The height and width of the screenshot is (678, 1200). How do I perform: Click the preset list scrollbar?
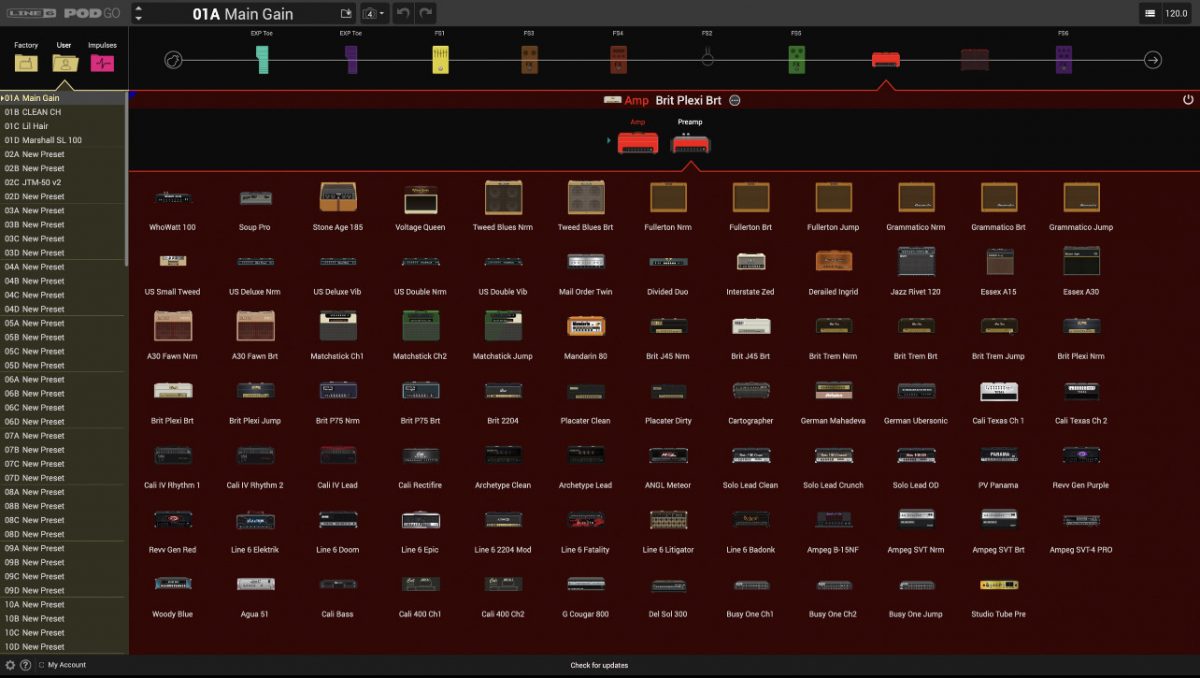click(126, 178)
